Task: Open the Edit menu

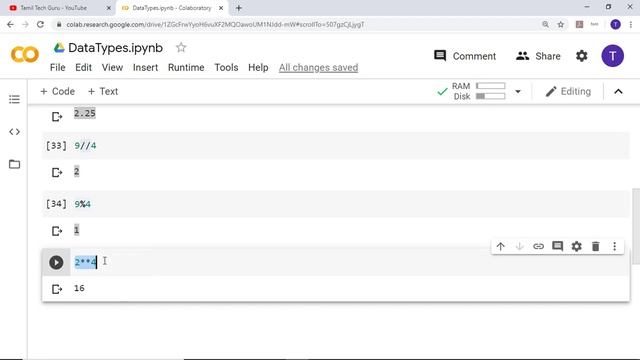Action: tap(83, 67)
